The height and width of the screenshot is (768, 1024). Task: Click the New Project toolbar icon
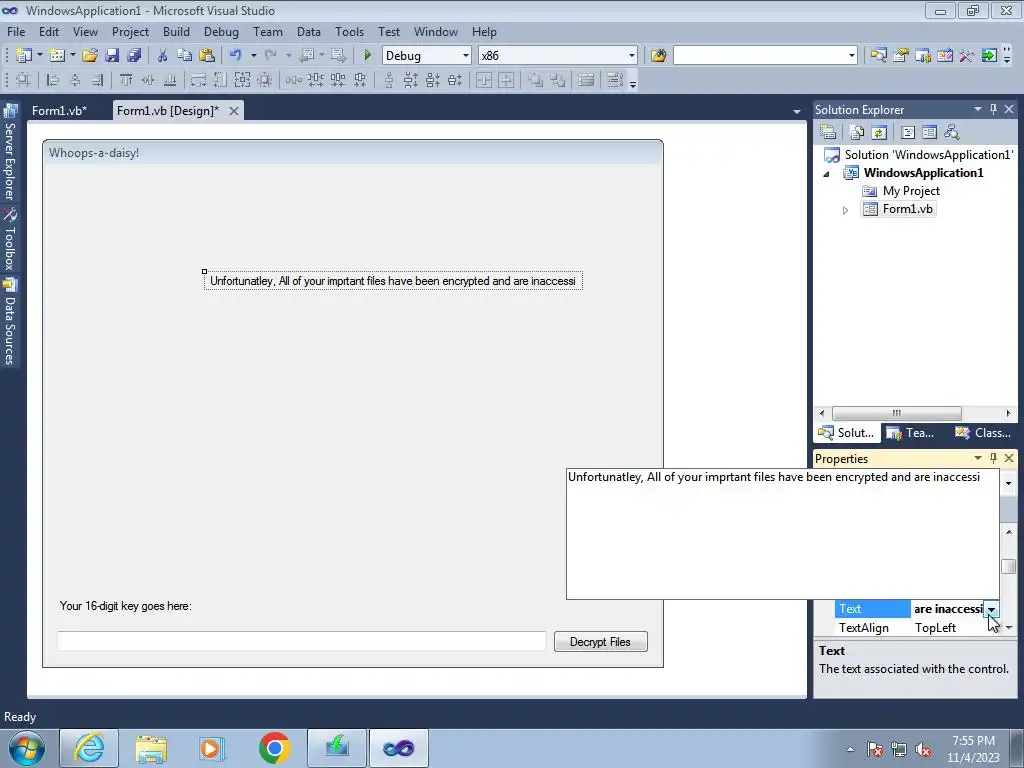click(x=24, y=56)
